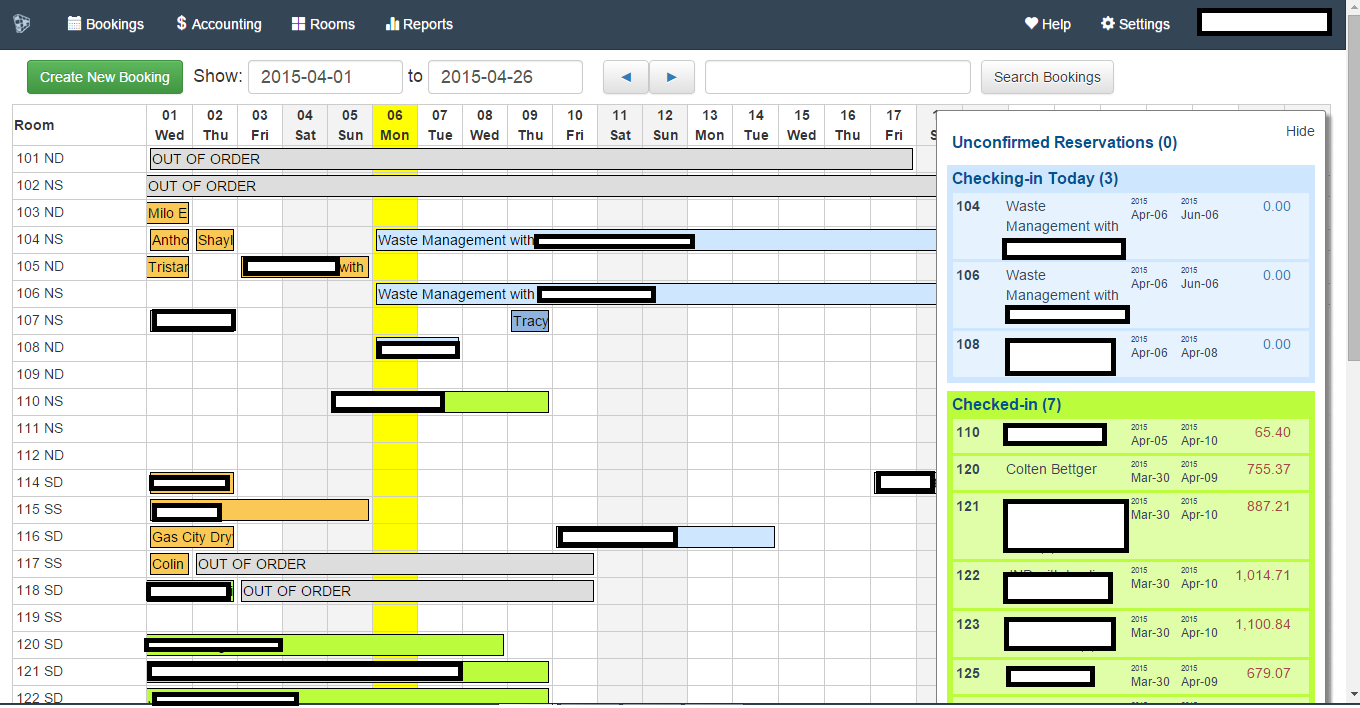Click the 17 Fri date column header
Screen dimensions: 1360x708
pos(894,125)
